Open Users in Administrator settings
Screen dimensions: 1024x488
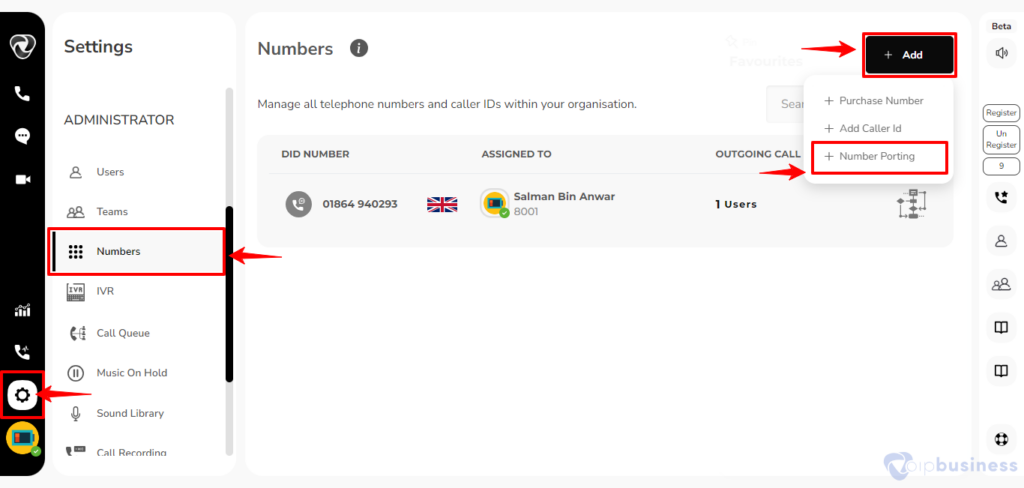click(x=110, y=172)
